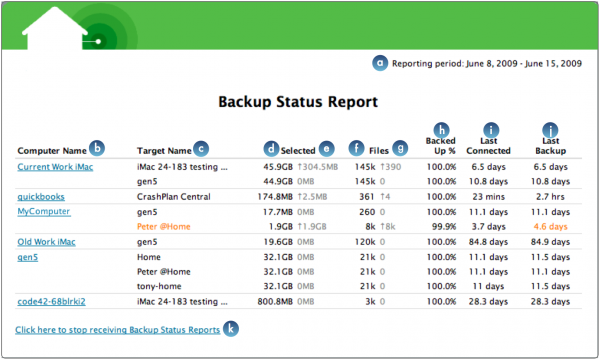The image size is (600, 360).
Task: Click iMac 24-183 testing target for Current Work iMac
Action: 182,167
